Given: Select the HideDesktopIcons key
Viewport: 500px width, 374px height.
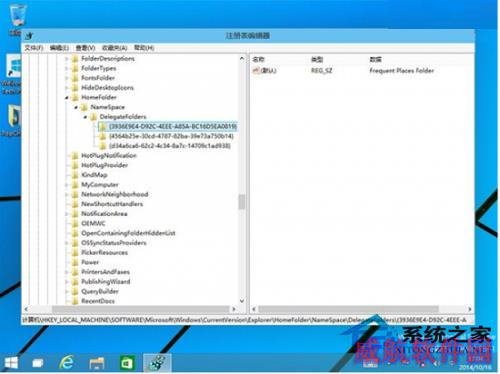Looking at the screenshot, I should 107,88.
